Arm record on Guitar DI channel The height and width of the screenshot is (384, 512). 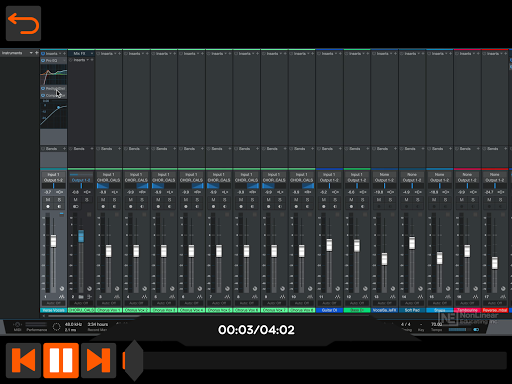[324, 207]
